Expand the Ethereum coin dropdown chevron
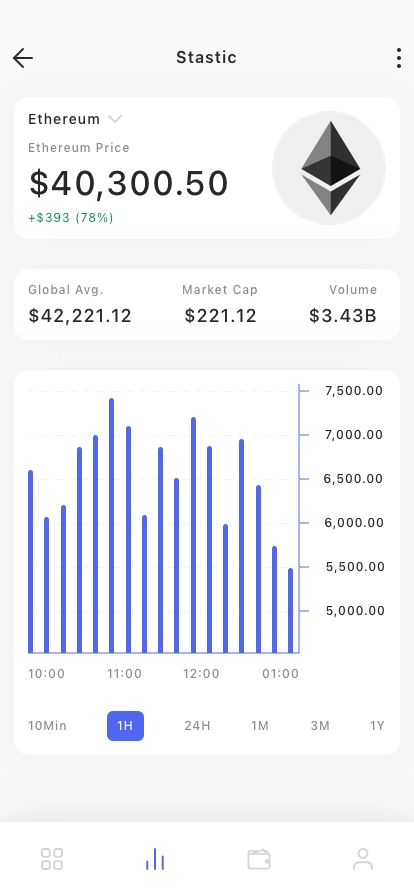 [115, 119]
